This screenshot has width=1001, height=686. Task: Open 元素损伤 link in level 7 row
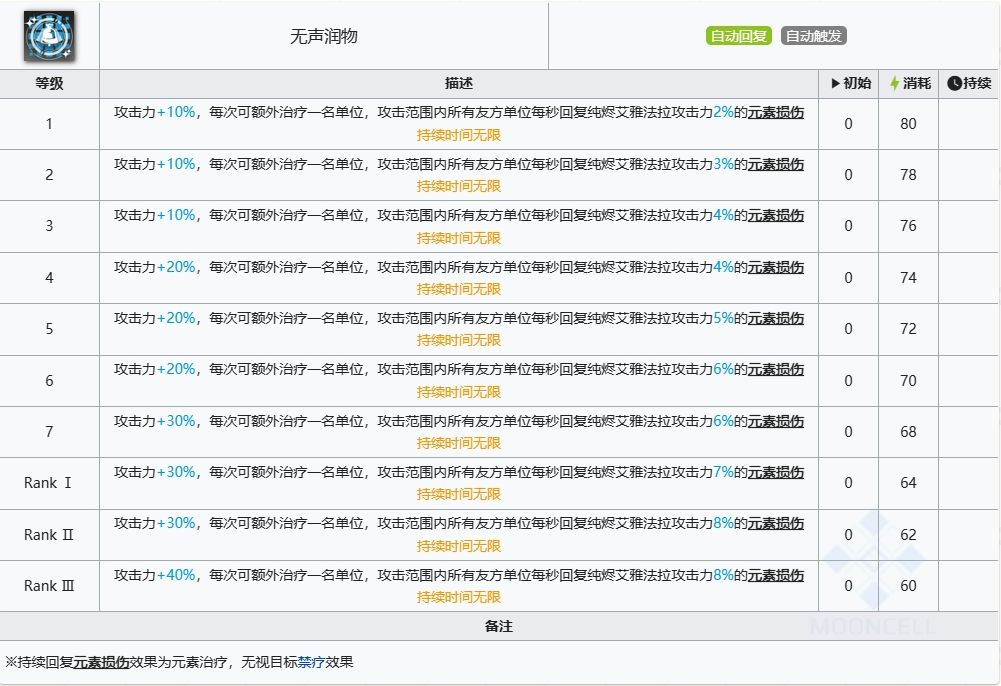[775, 421]
